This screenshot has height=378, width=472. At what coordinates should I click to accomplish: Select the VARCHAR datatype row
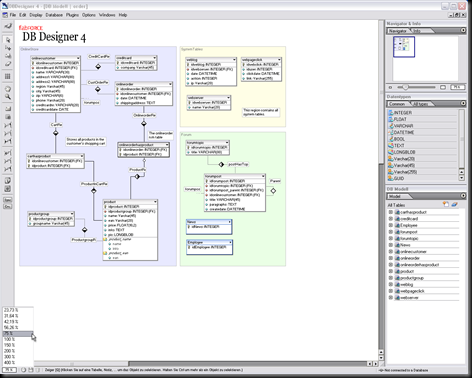coord(422,126)
